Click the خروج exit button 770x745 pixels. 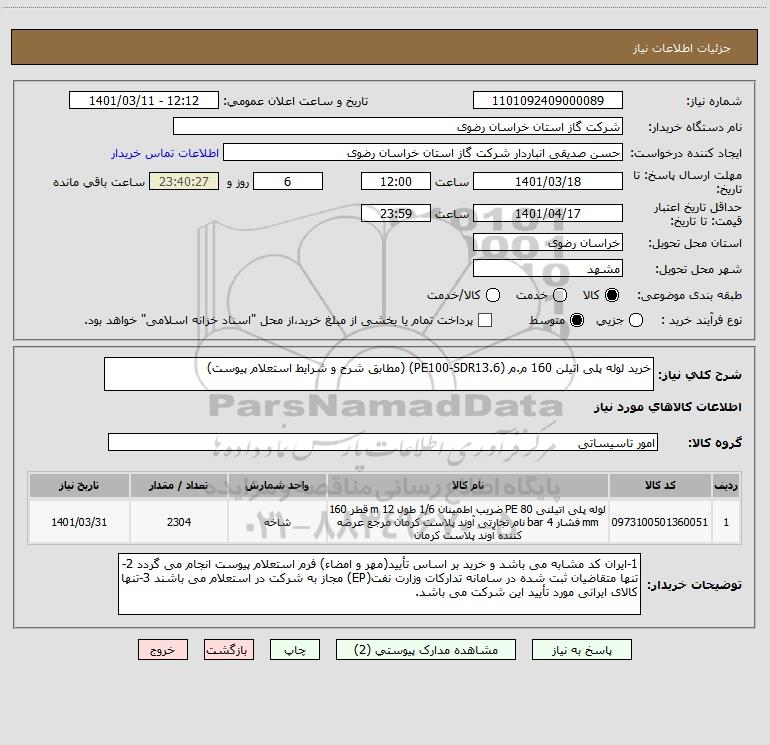pos(163,650)
